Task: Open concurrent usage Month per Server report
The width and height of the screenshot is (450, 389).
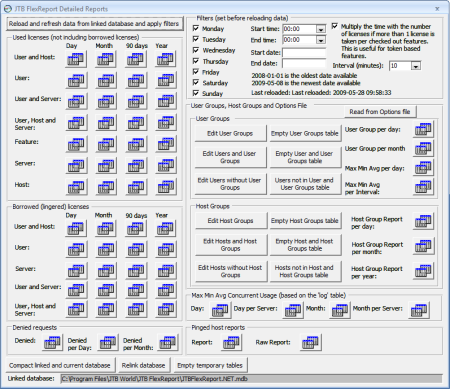Action: [x=419, y=310]
